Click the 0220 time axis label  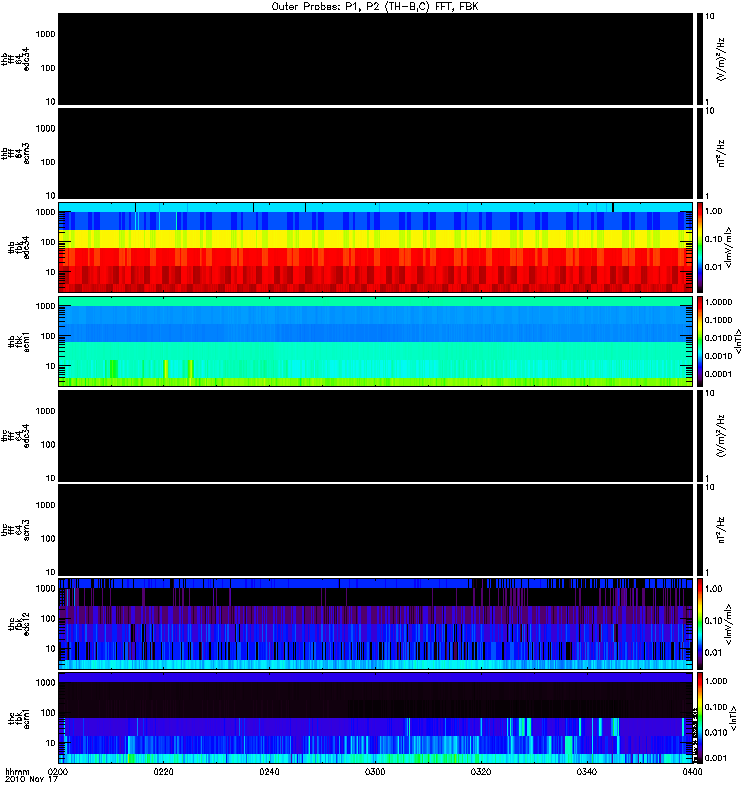tap(163, 772)
